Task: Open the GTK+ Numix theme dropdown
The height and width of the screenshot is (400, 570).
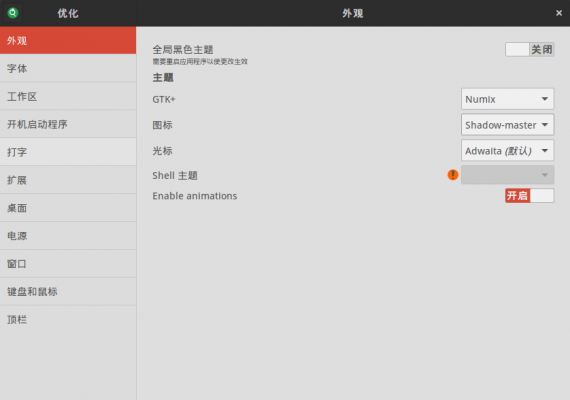Action: pos(507,99)
